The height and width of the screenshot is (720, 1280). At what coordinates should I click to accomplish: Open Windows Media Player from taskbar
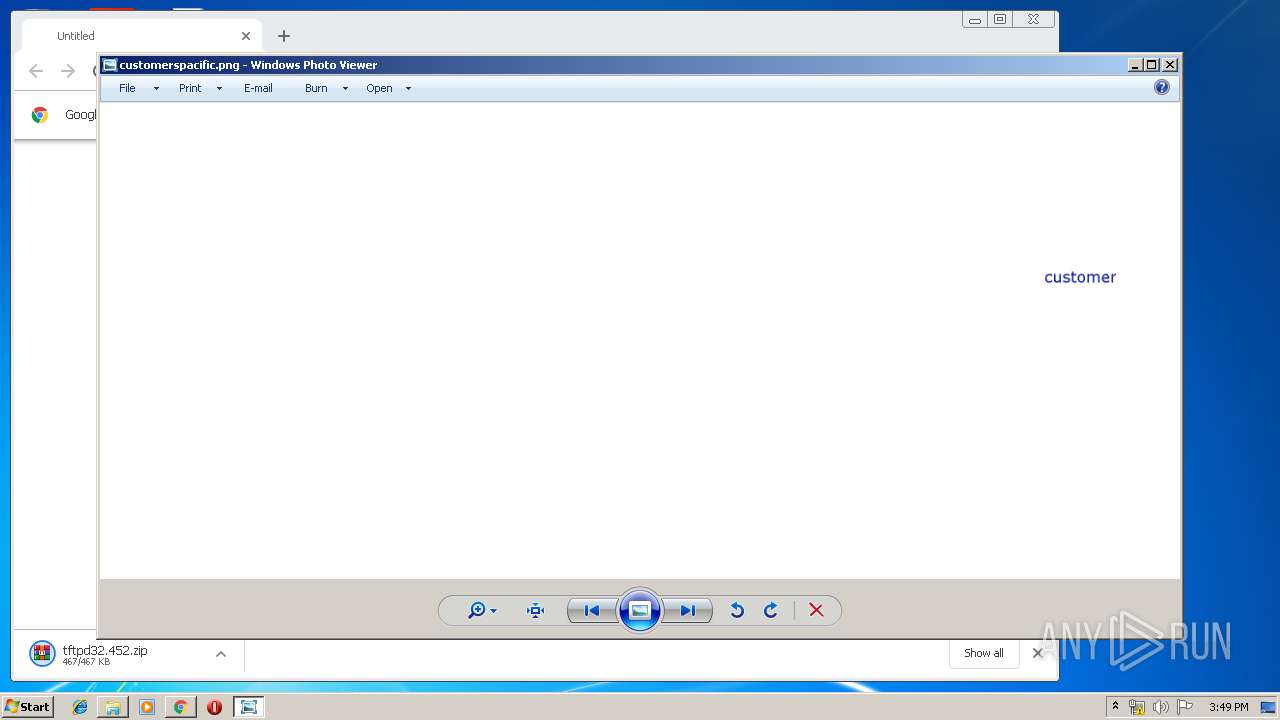(x=147, y=707)
